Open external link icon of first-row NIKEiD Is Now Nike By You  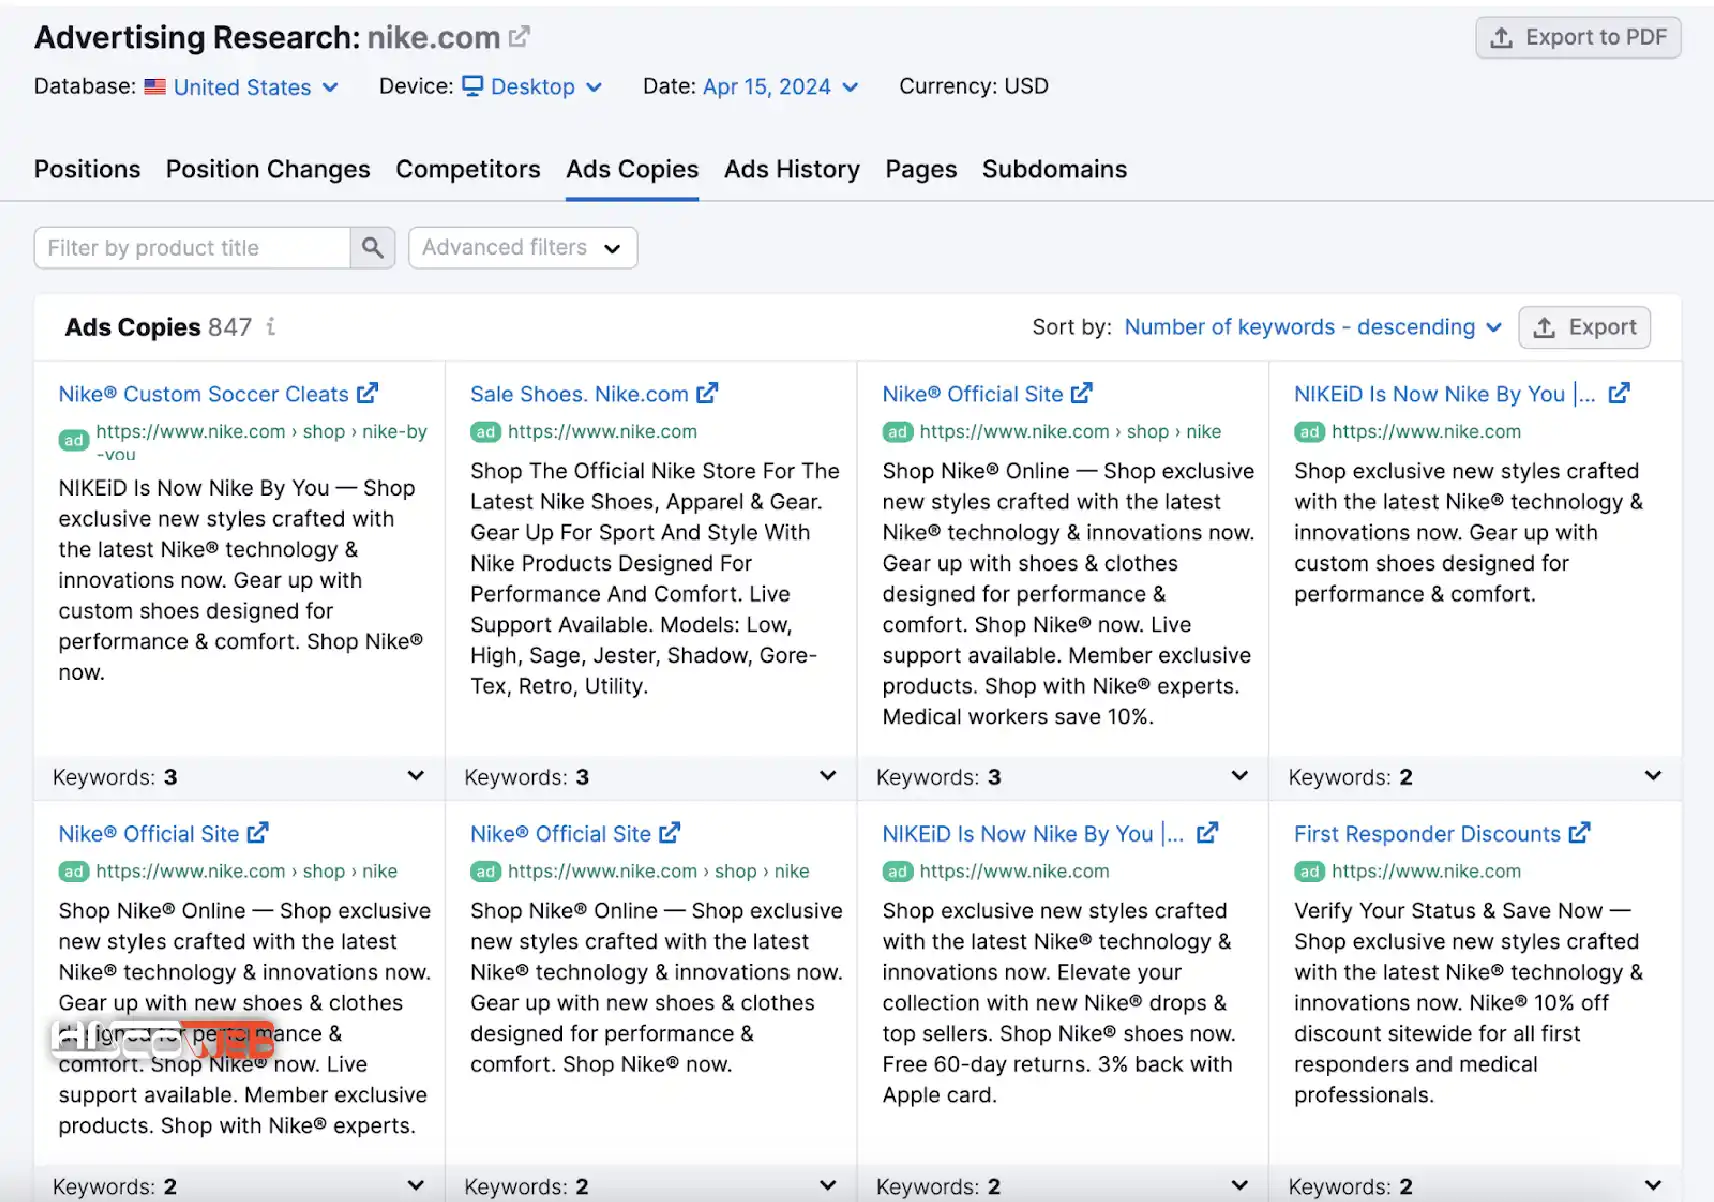(1619, 393)
